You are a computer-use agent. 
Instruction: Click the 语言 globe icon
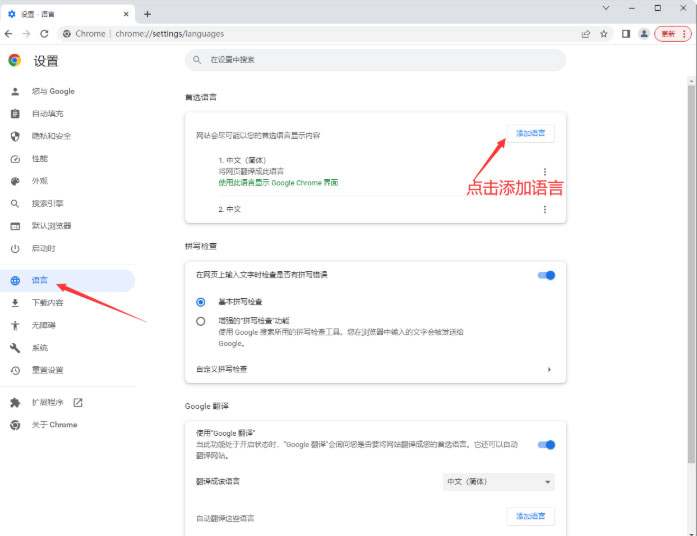pyautogui.click(x=15, y=280)
